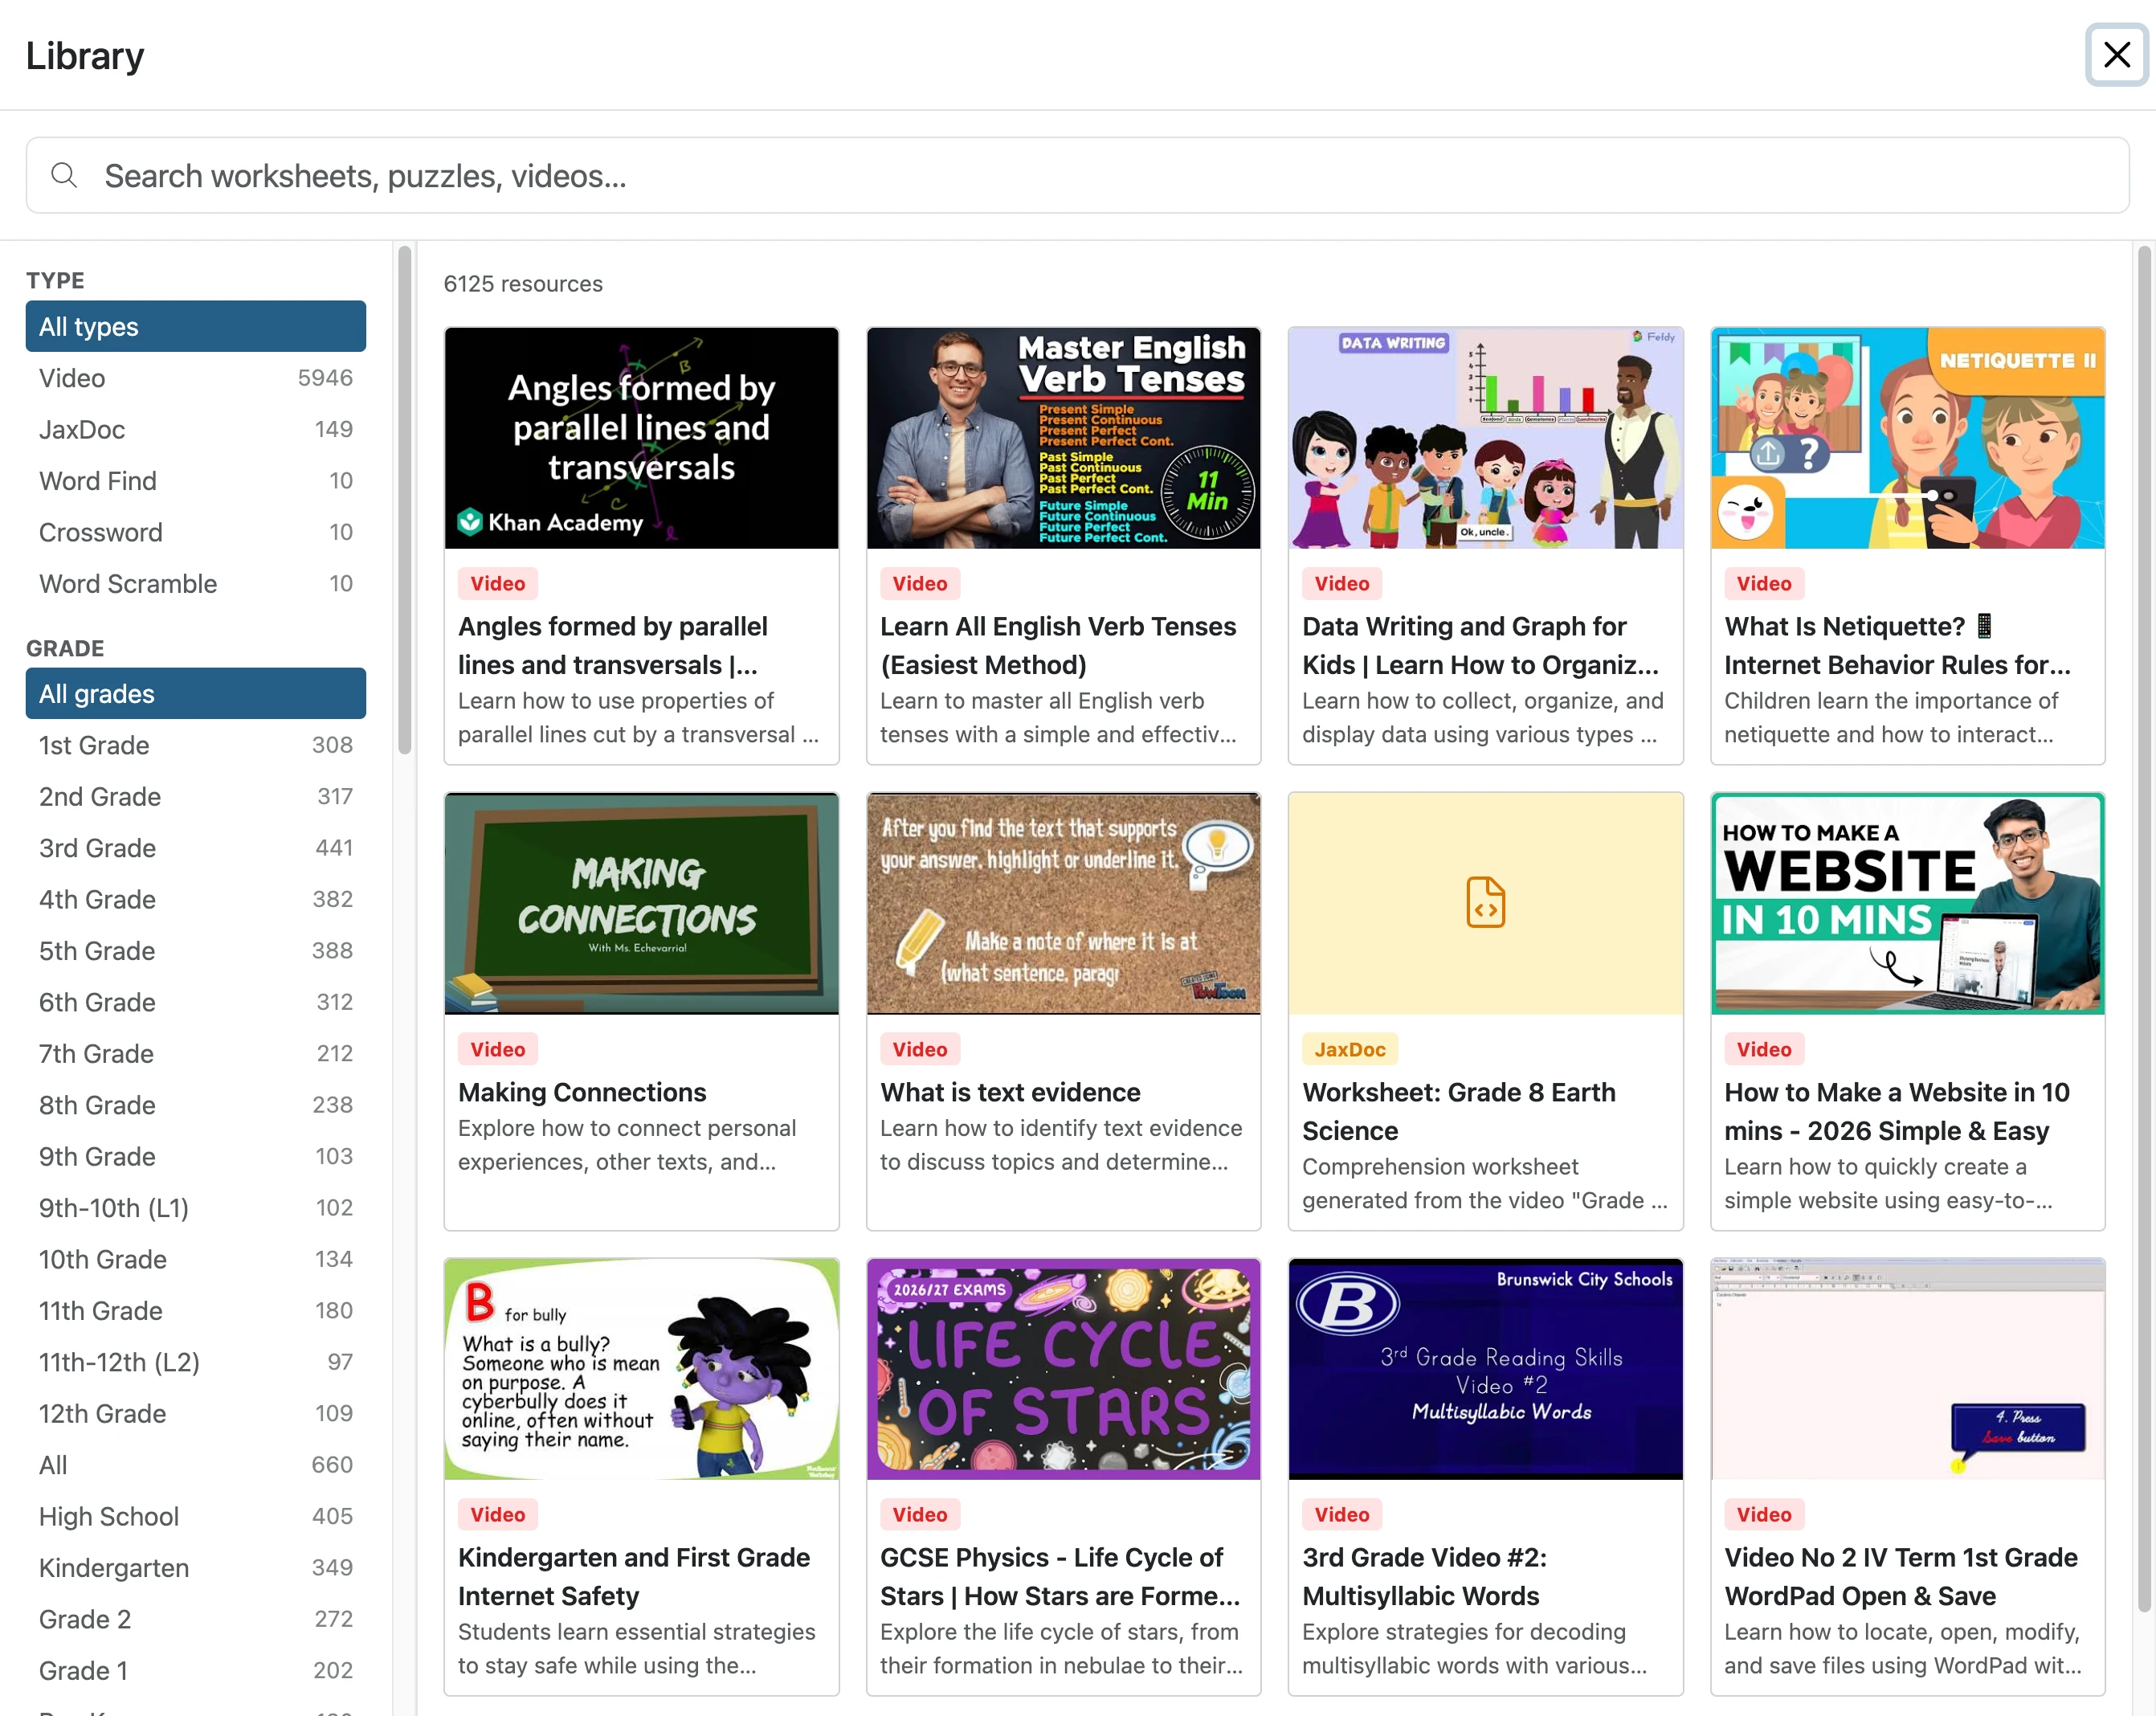2156x1716 pixels.
Task: Click the JaxDoc badge on the worksheet card
Action: [1349, 1049]
